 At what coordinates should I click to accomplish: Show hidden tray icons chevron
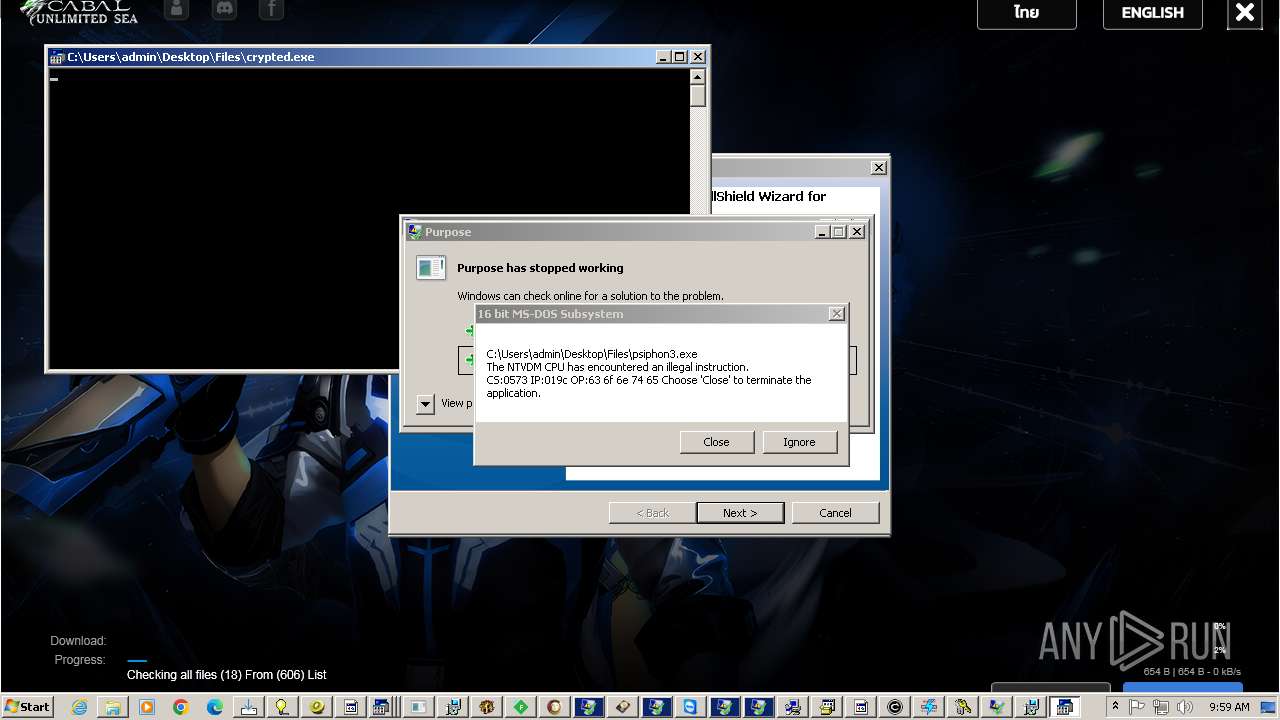1115,707
